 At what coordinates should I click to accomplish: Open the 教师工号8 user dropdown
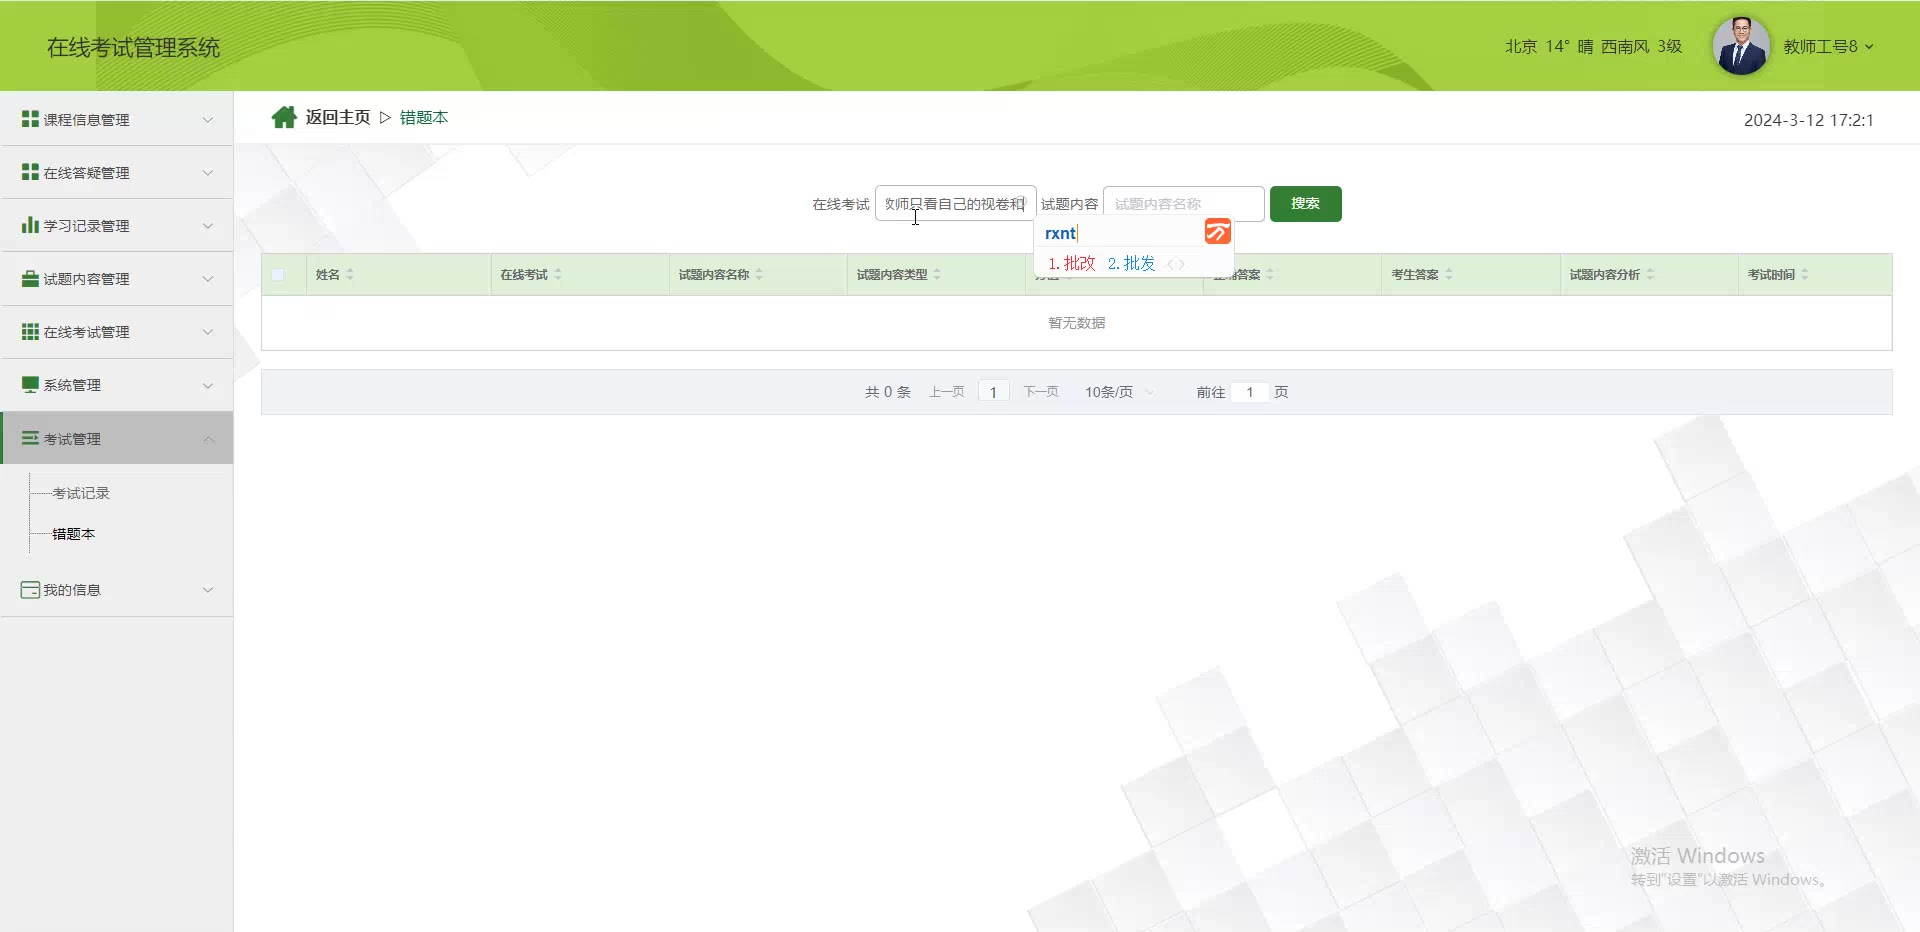click(x=1828, y=46)
